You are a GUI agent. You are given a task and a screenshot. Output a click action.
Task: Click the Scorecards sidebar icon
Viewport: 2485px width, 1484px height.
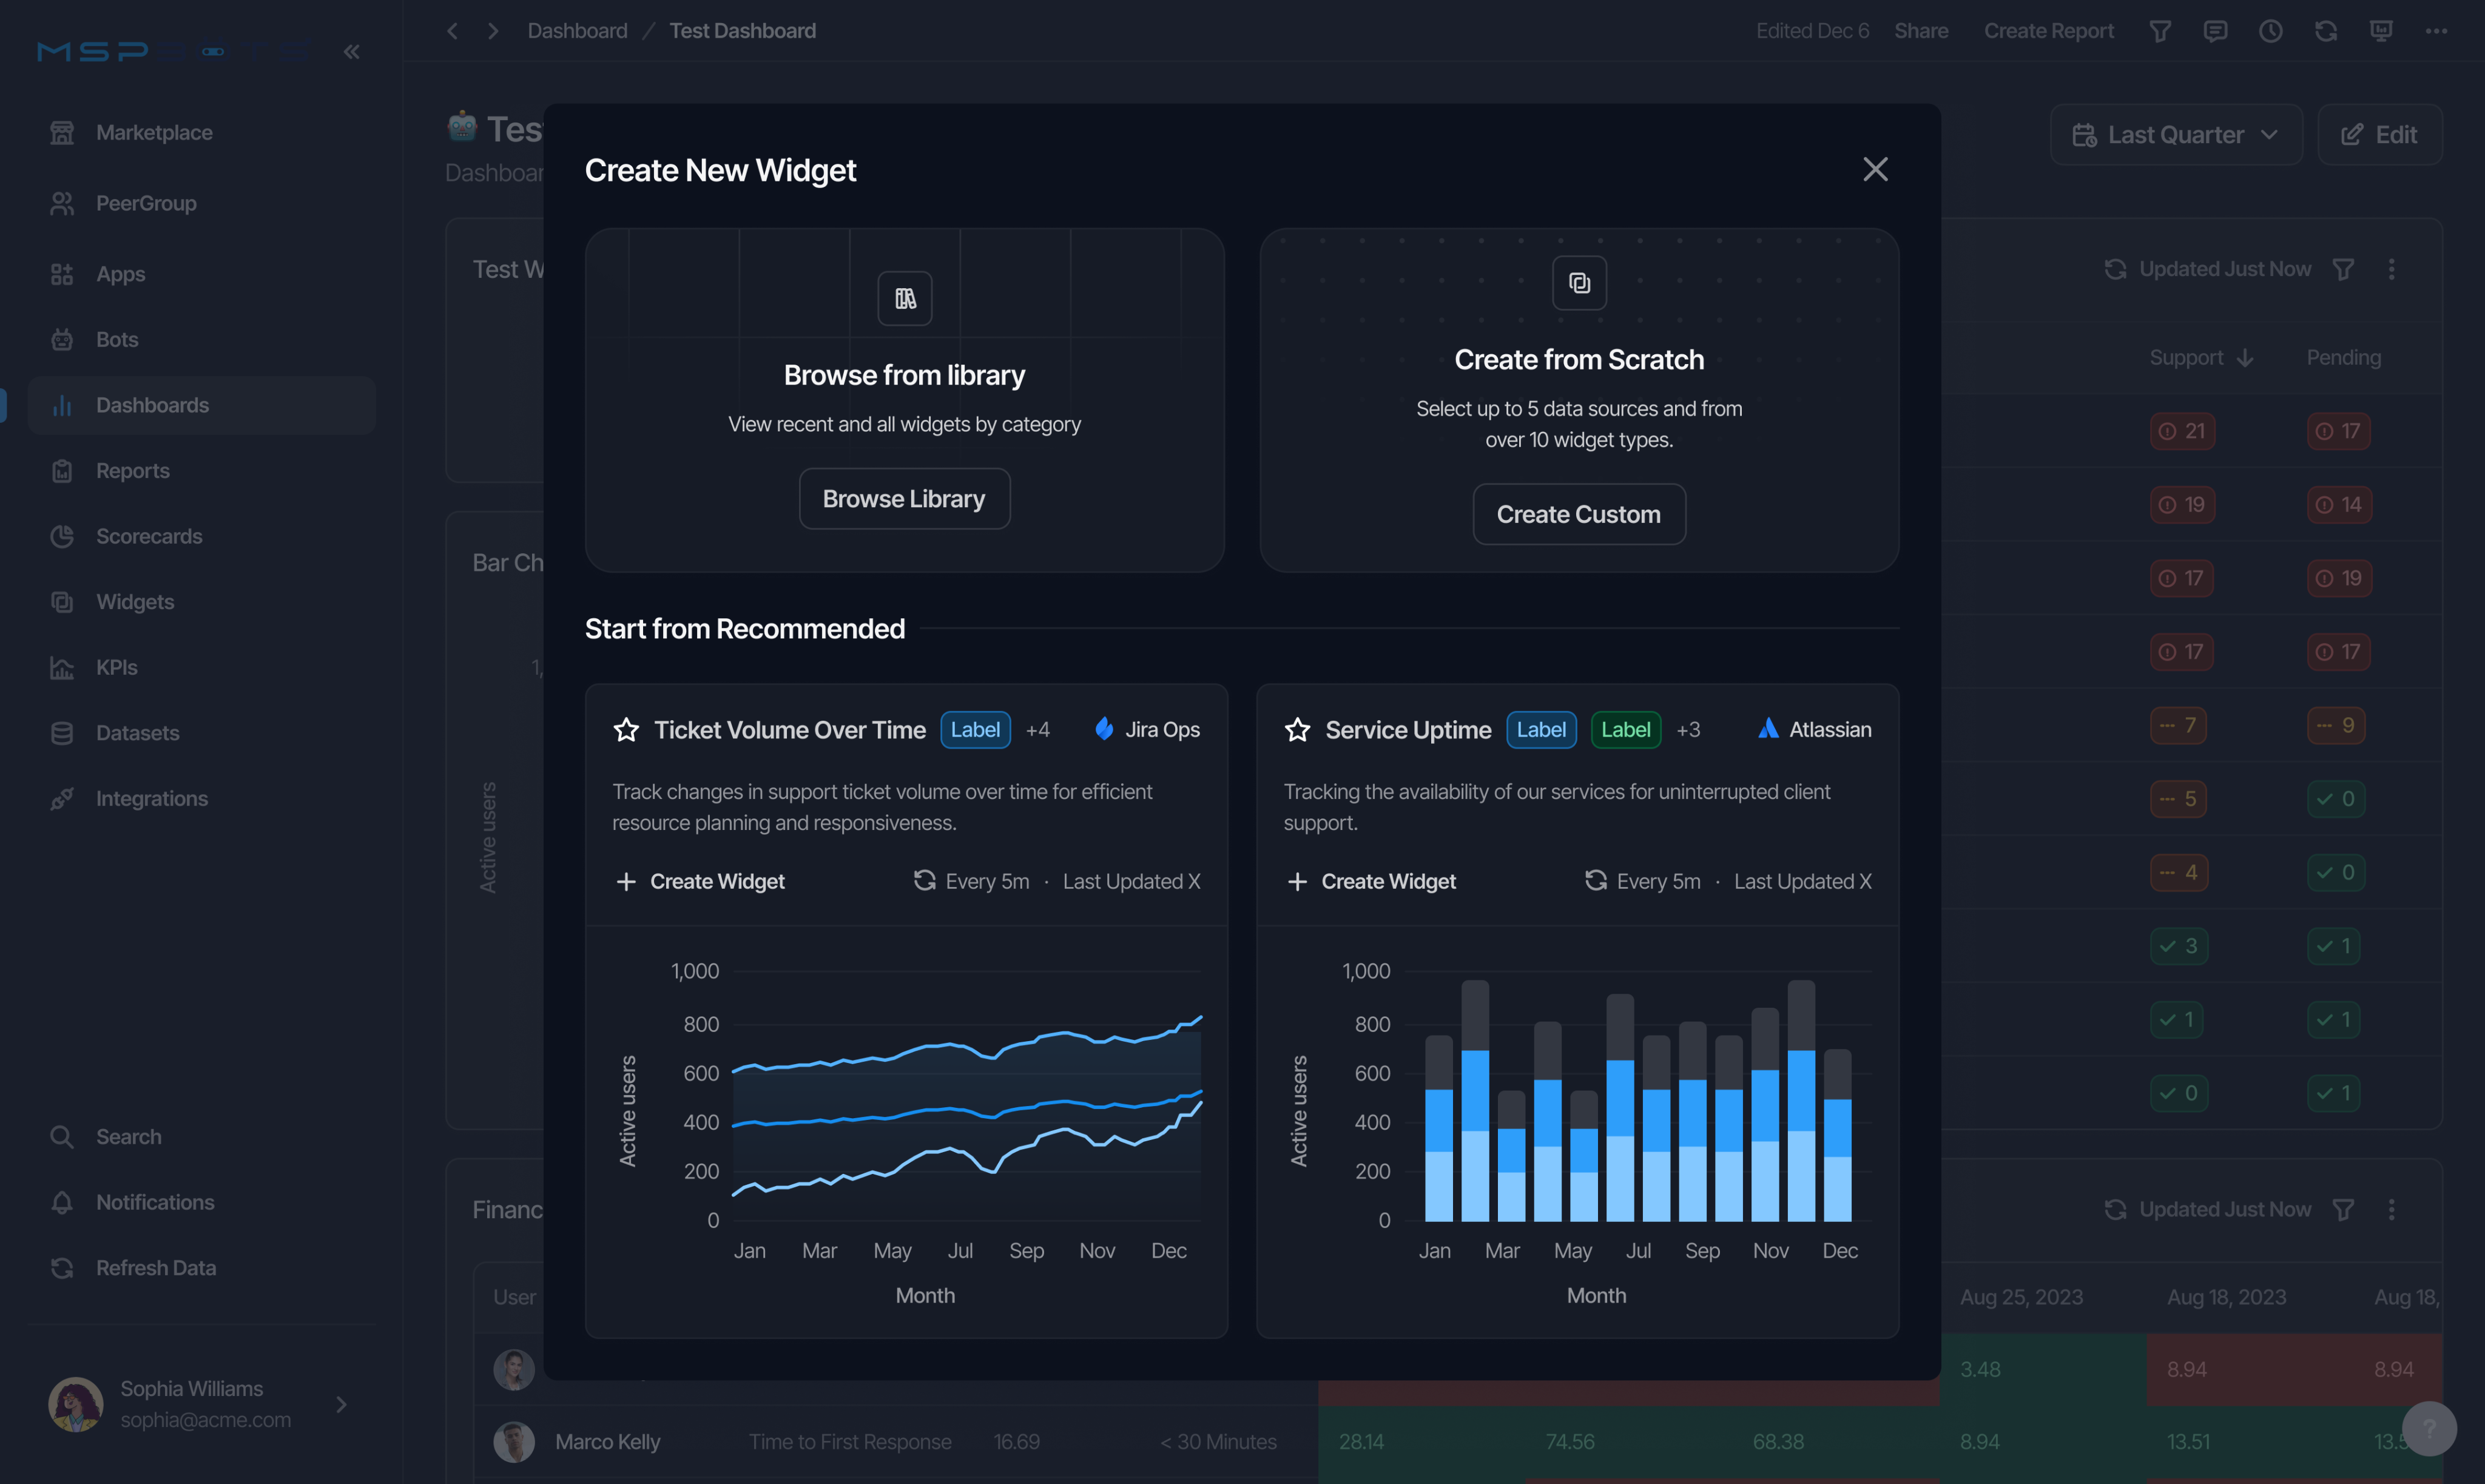[62, 536]
